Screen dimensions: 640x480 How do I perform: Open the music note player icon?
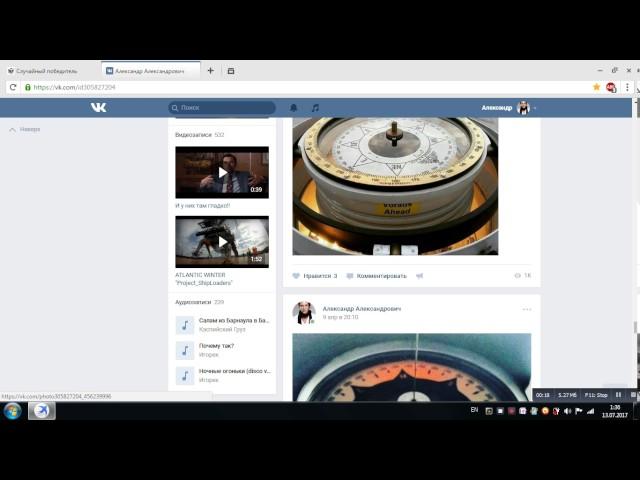tap(315, 108)
